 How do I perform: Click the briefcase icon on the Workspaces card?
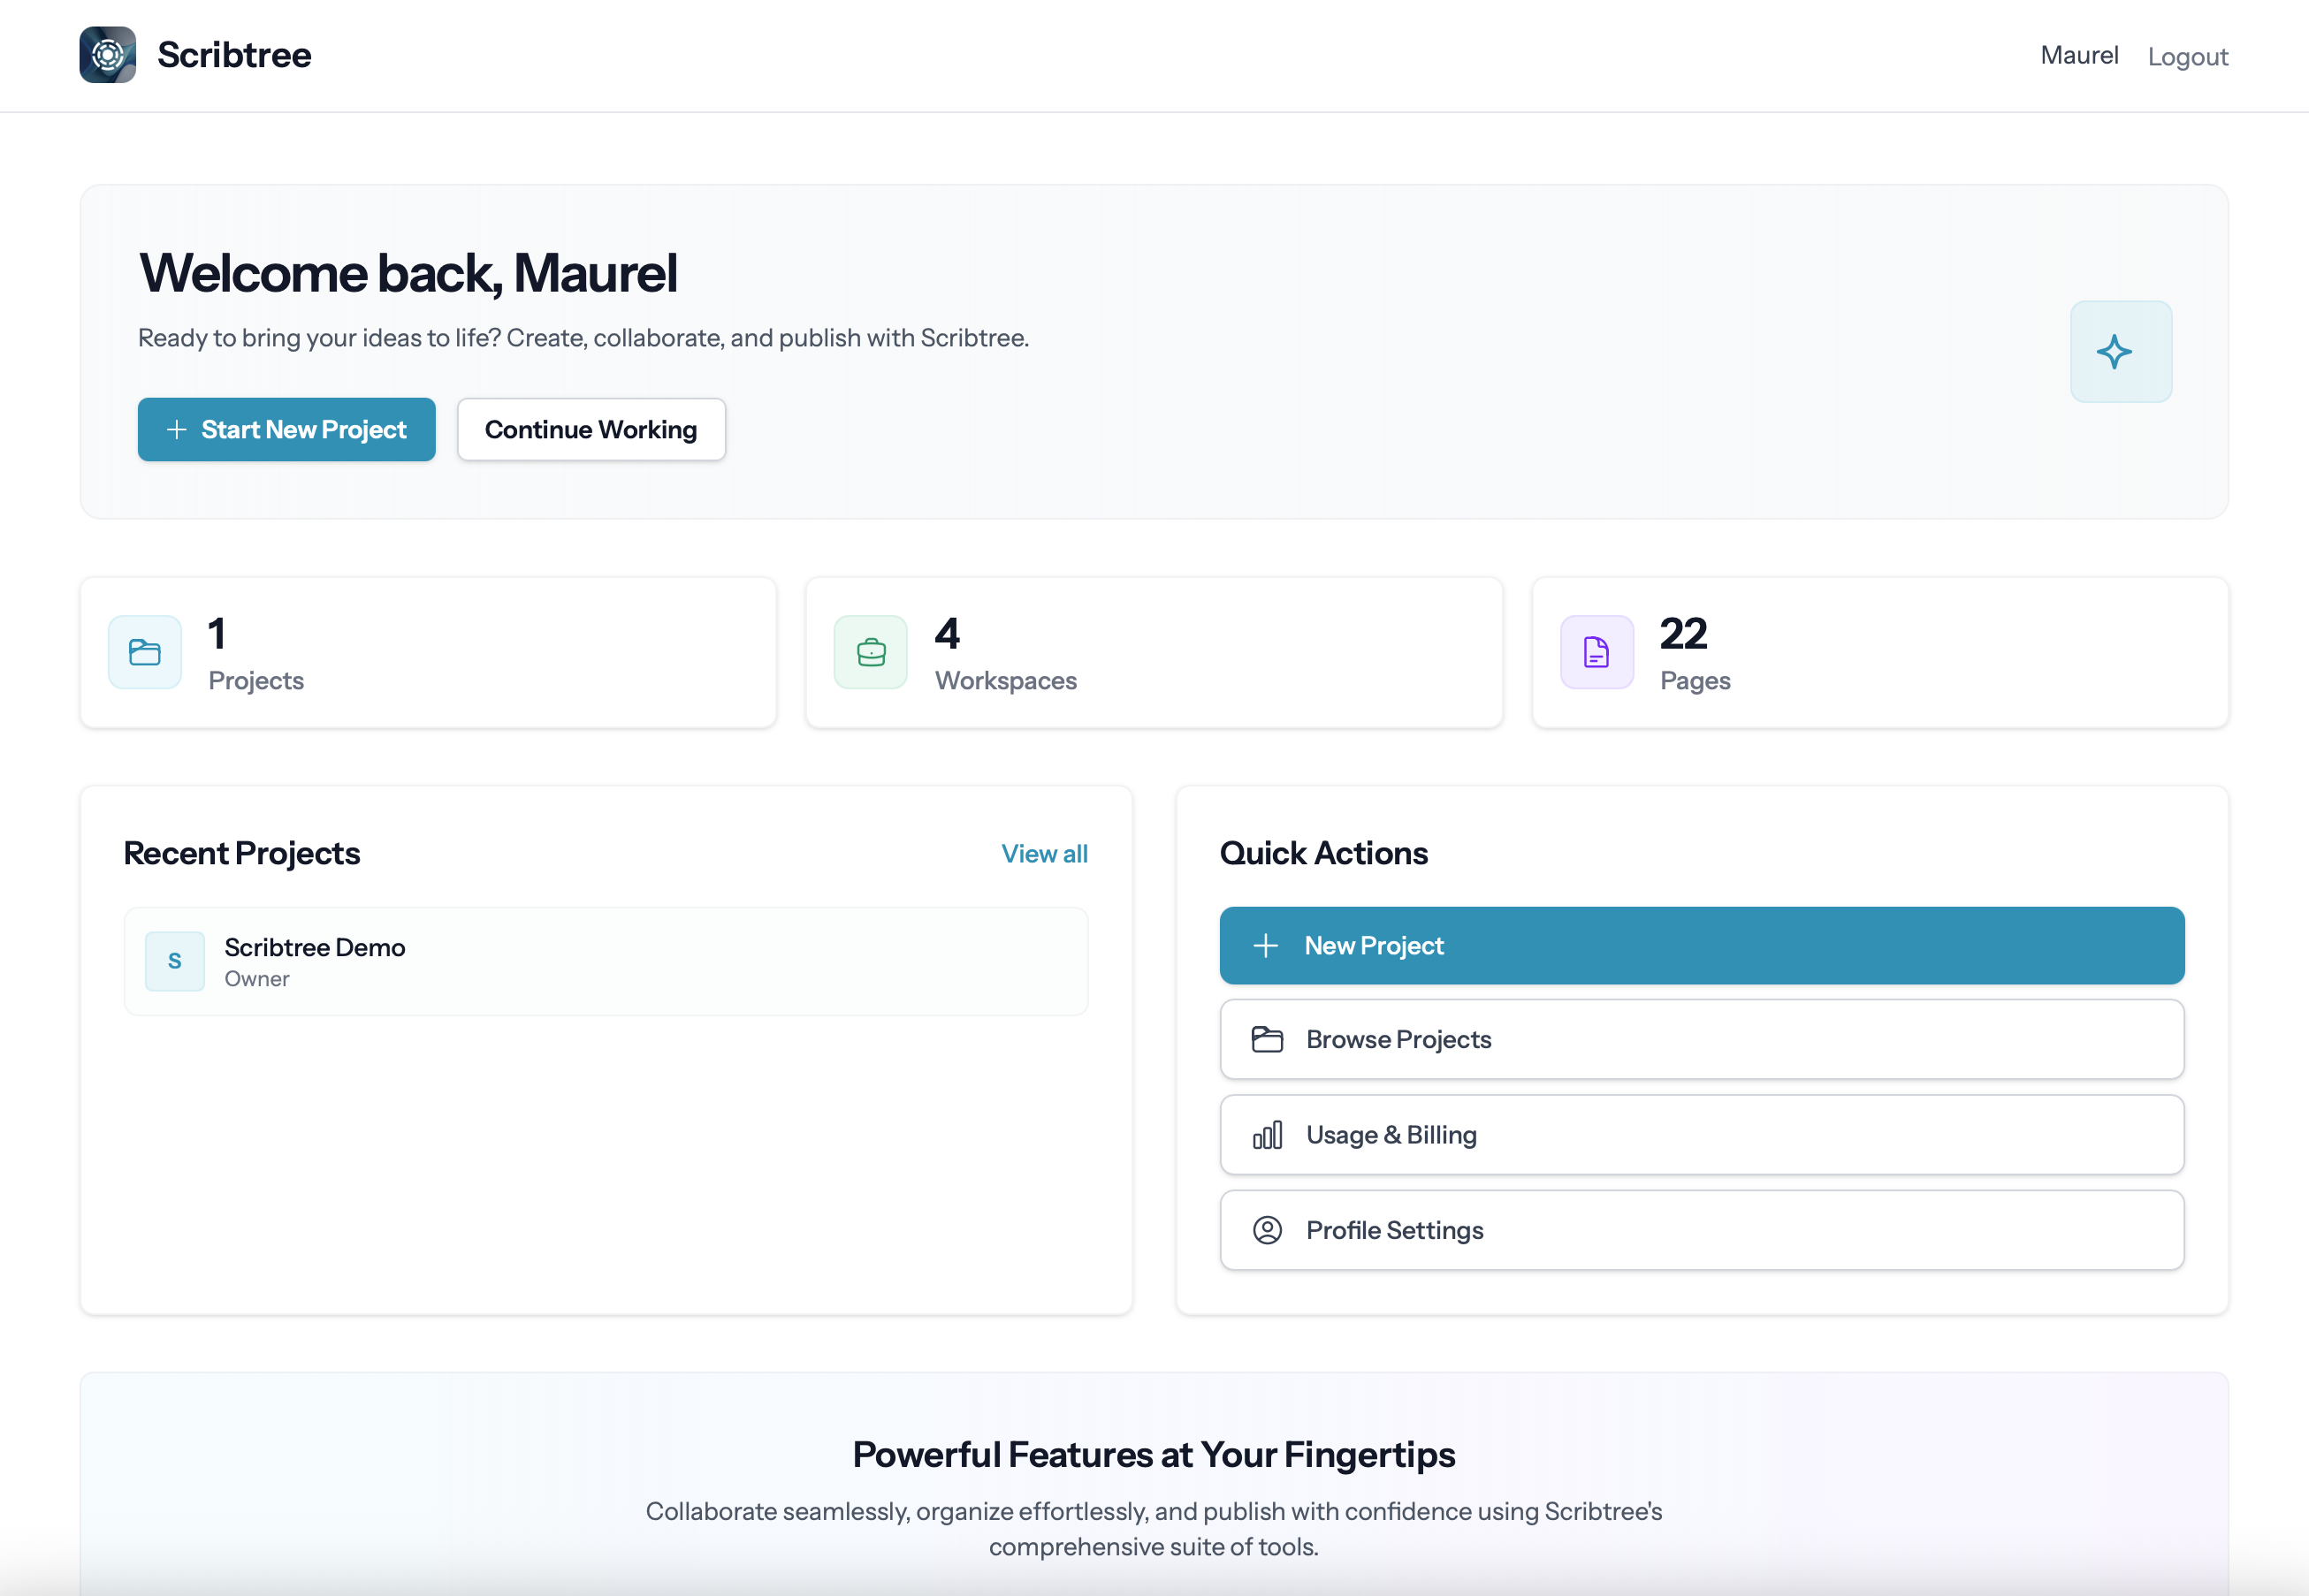[x=870, y=652]
